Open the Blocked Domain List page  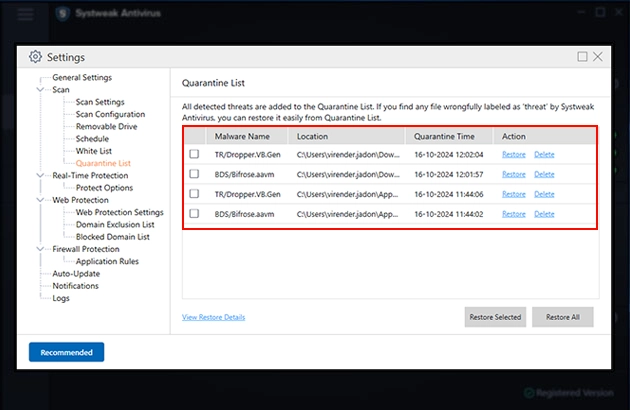point(113,237)
